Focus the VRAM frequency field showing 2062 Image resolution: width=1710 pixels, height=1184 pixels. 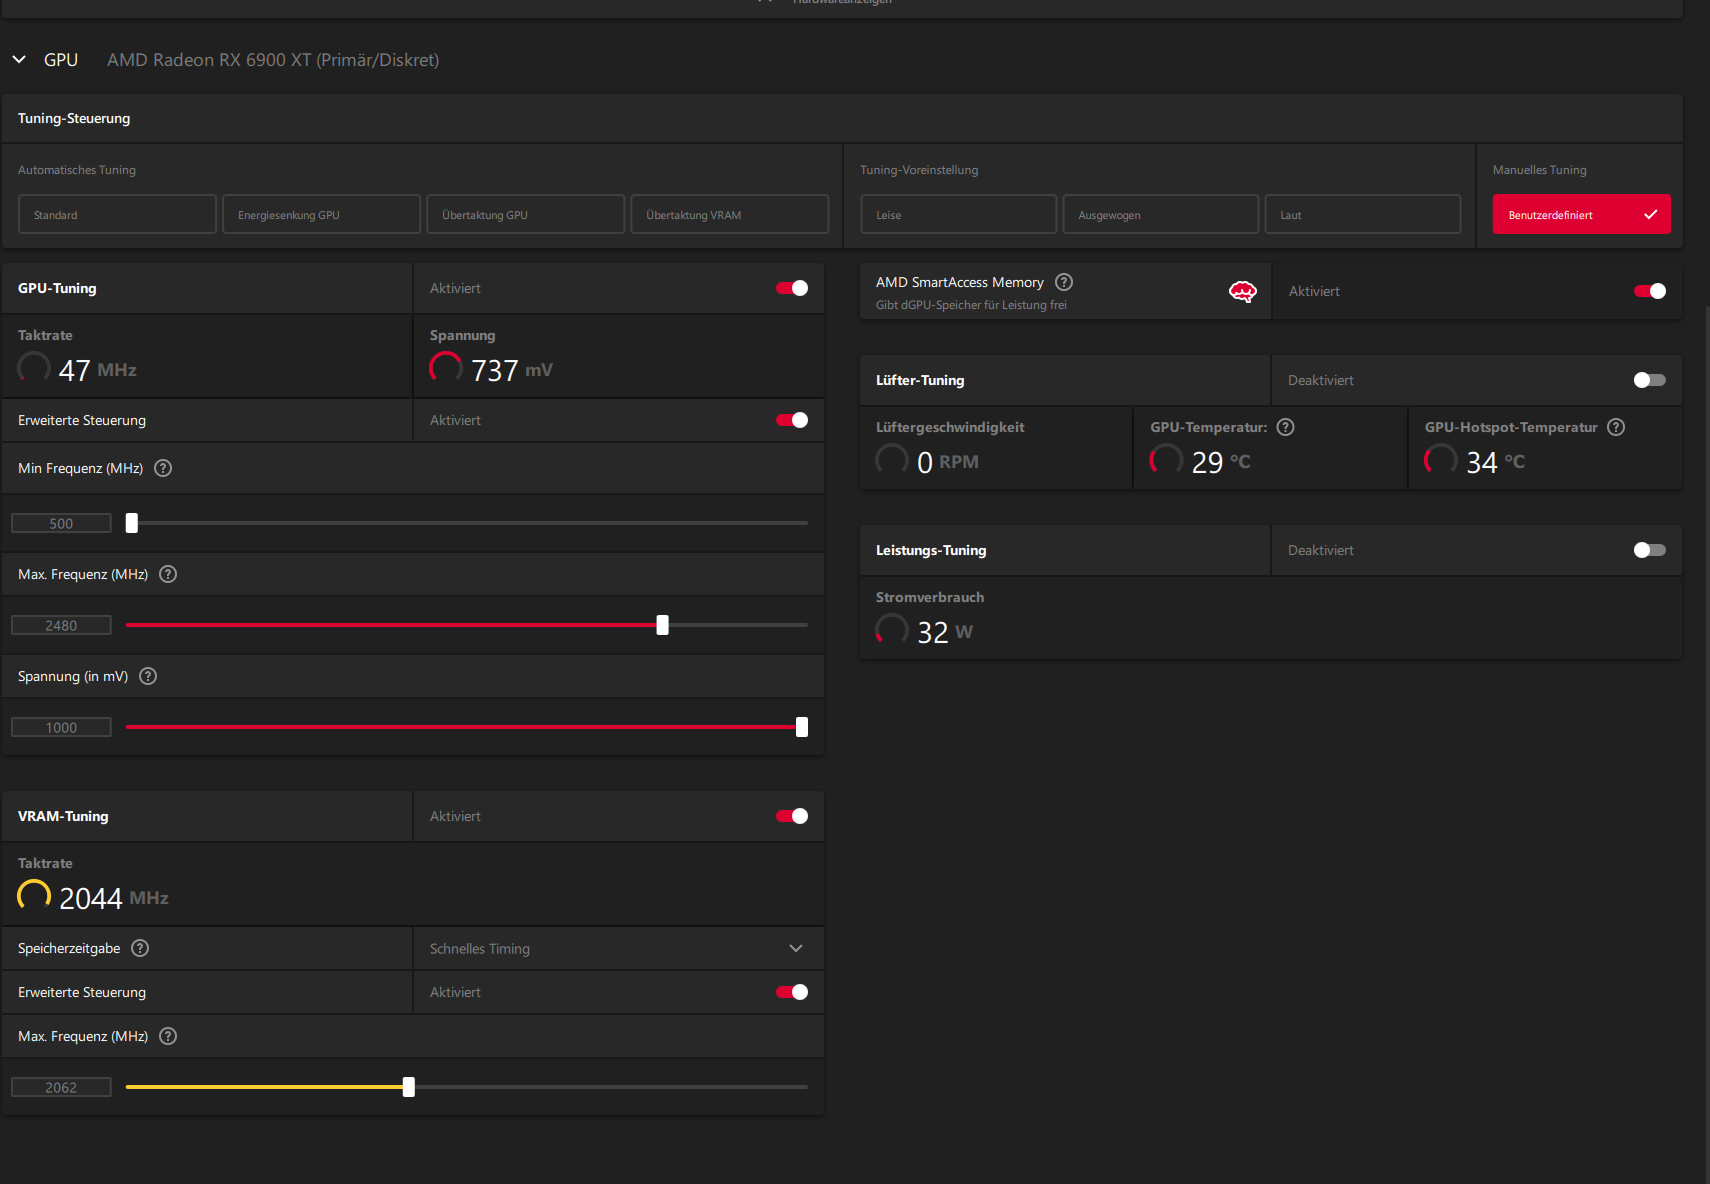(61, 1087)
